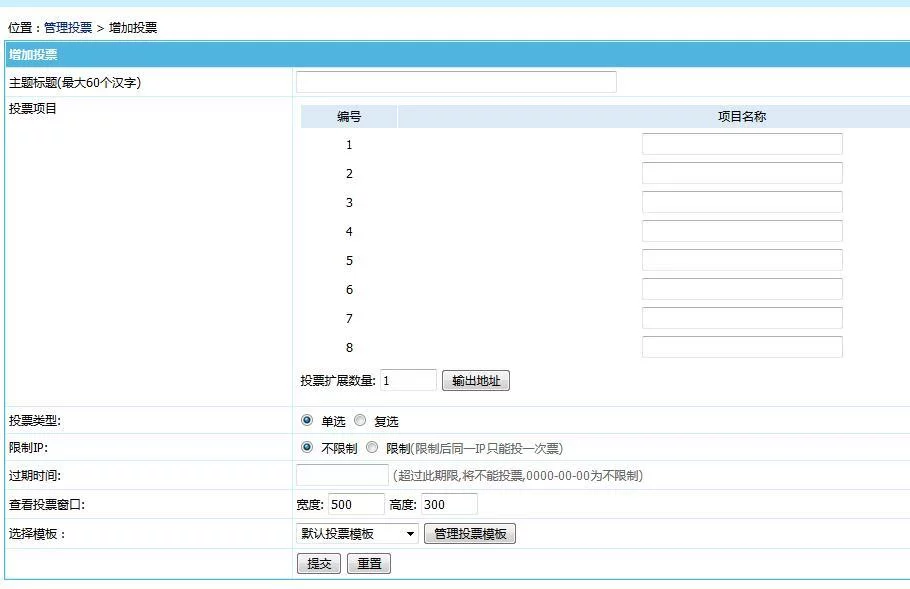
Task: Click the 高度 input field showing 300
Action: pos(449,504)
